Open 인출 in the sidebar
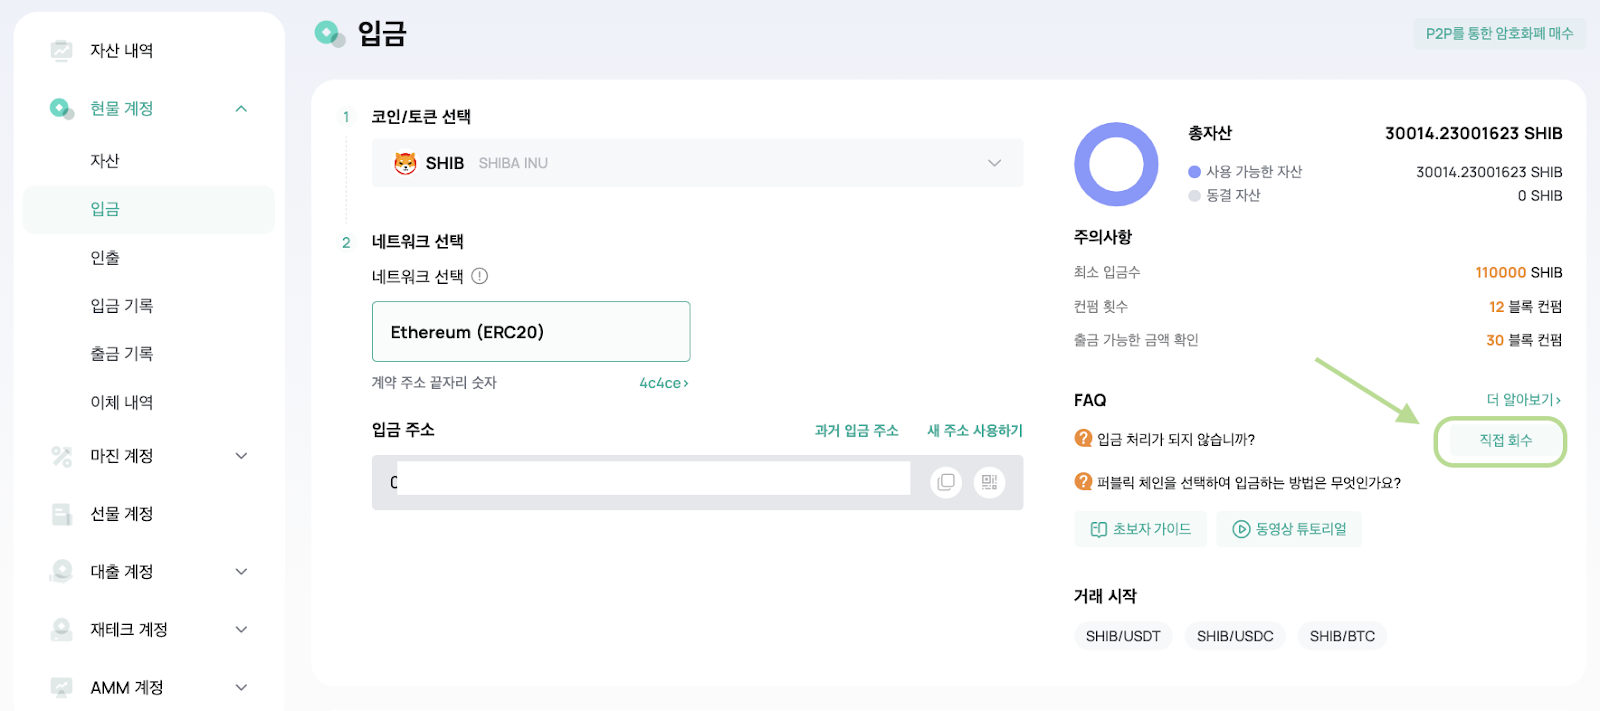The height and width of the screenshot is (711, 1600). click(x=105, y=258)
